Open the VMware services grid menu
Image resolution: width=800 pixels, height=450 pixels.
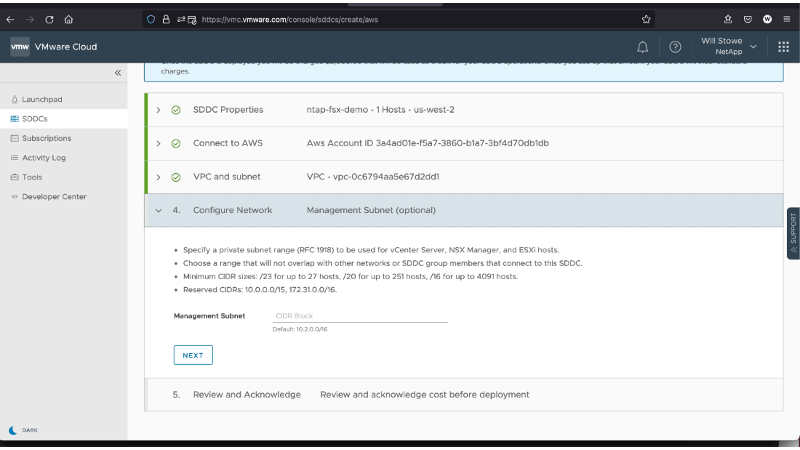[783, 47]
